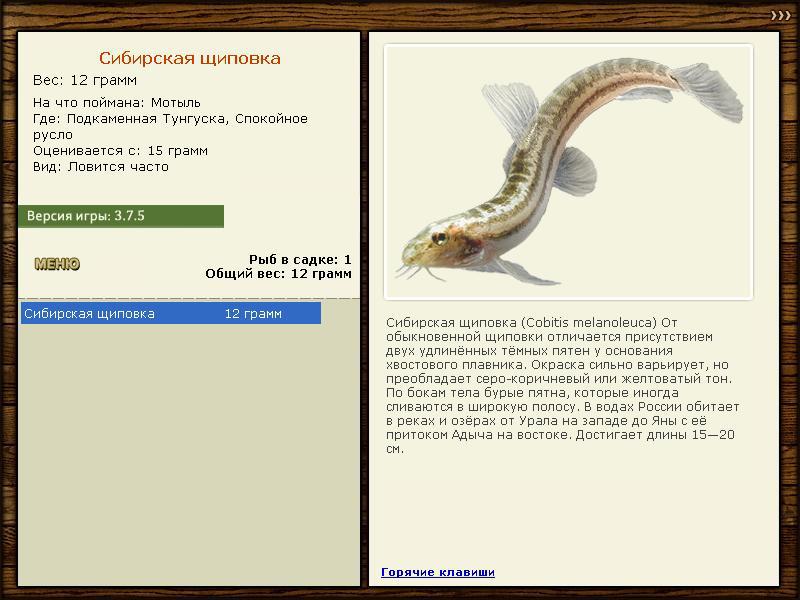Click the triple-arrow icon in the top corner
Screen dimensions: 800x600
point(781,16)
